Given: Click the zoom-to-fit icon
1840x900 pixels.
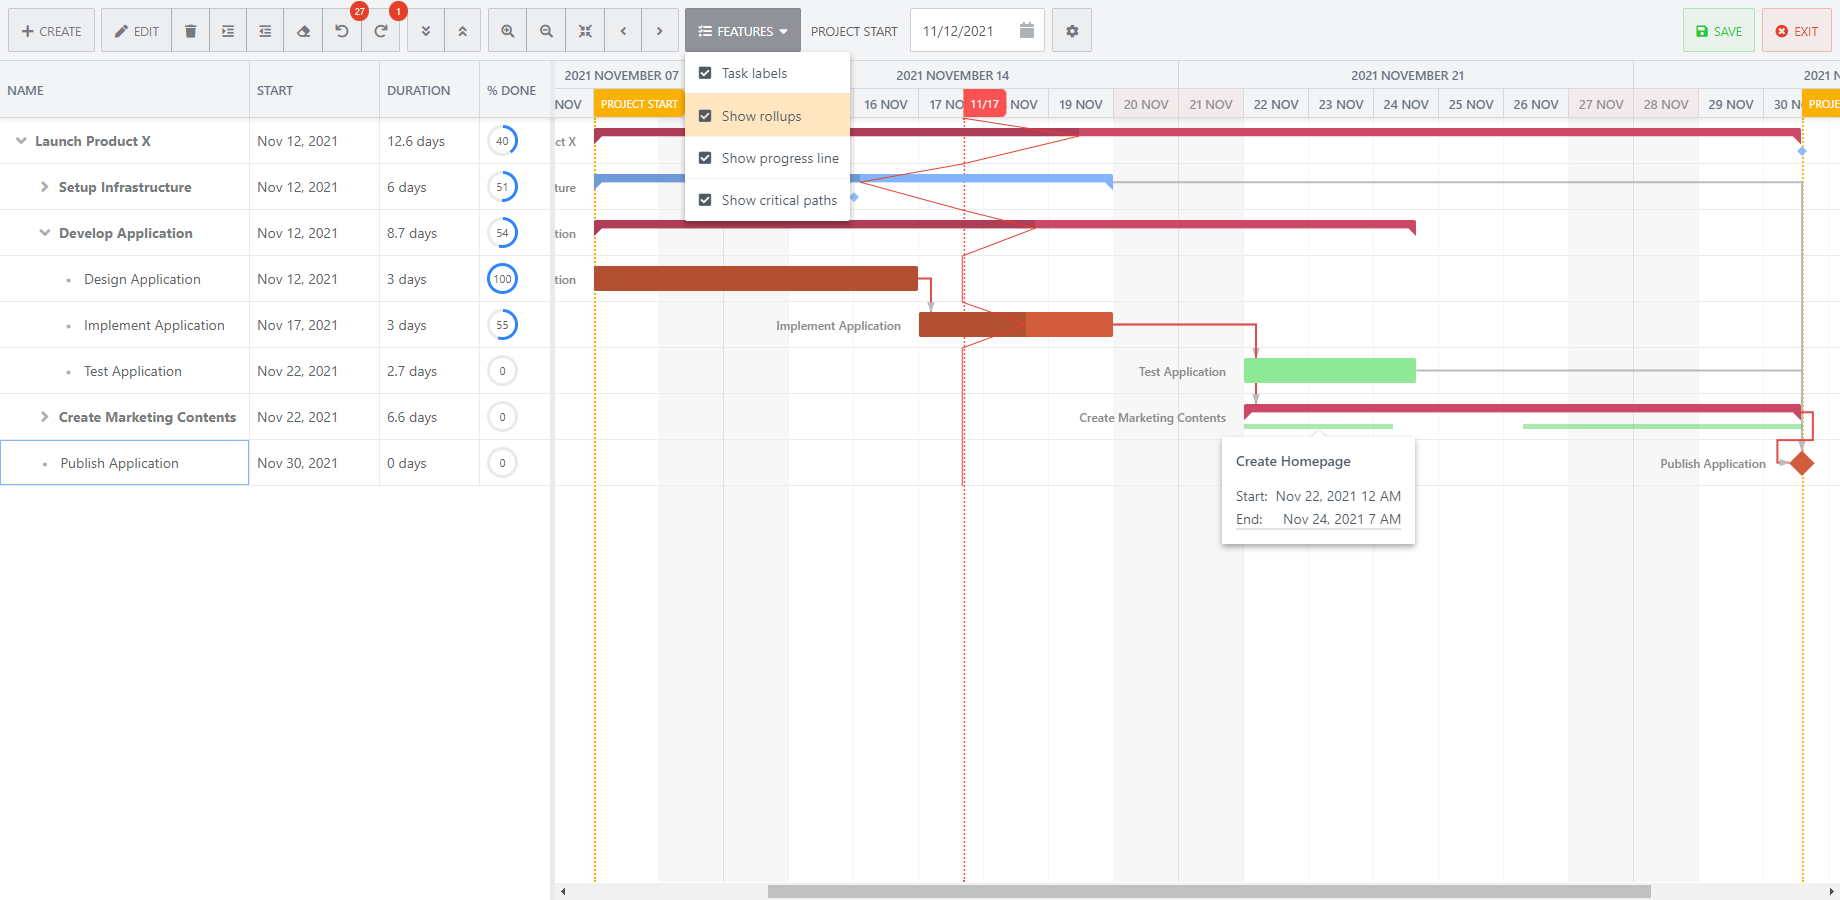Looking at the screenshot, I should [585, 31].
